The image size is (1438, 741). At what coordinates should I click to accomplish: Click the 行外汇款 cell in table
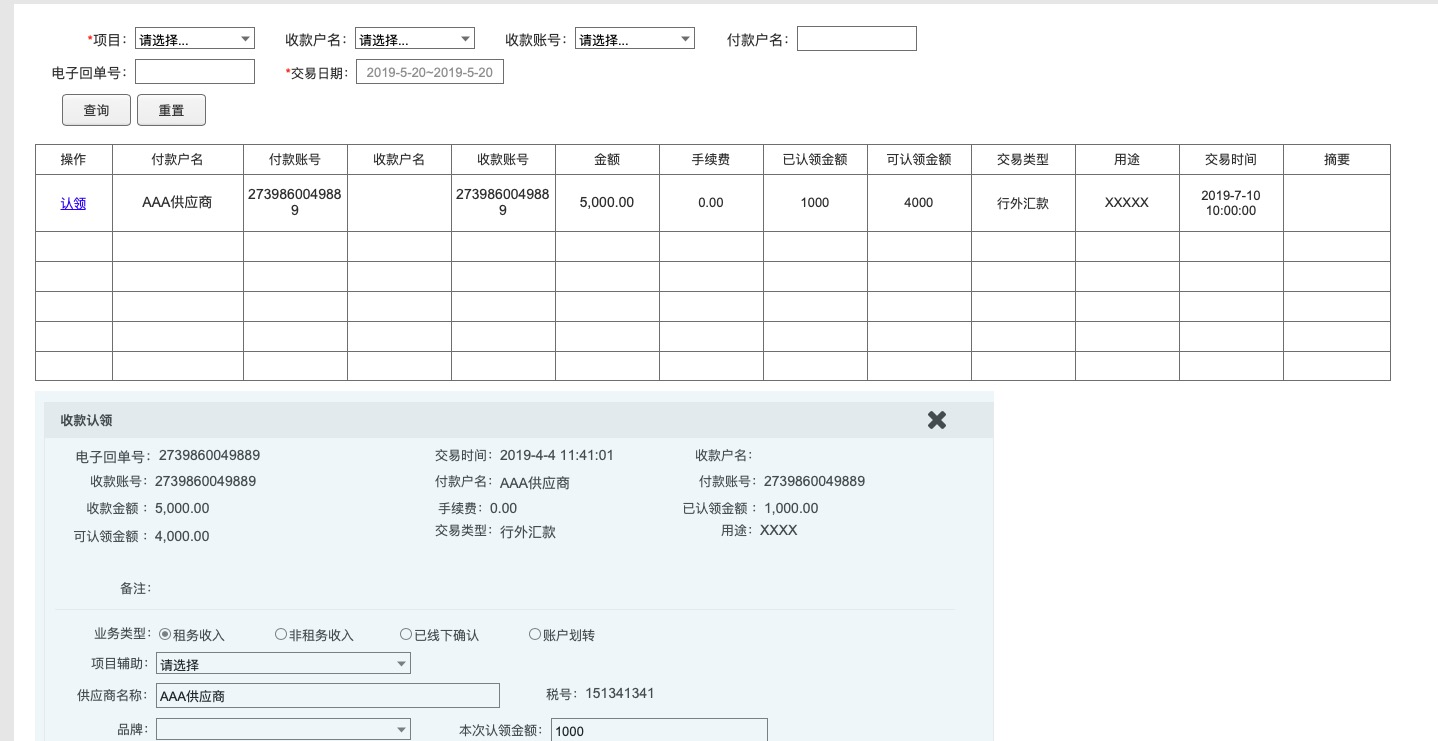click(1023, 203)
